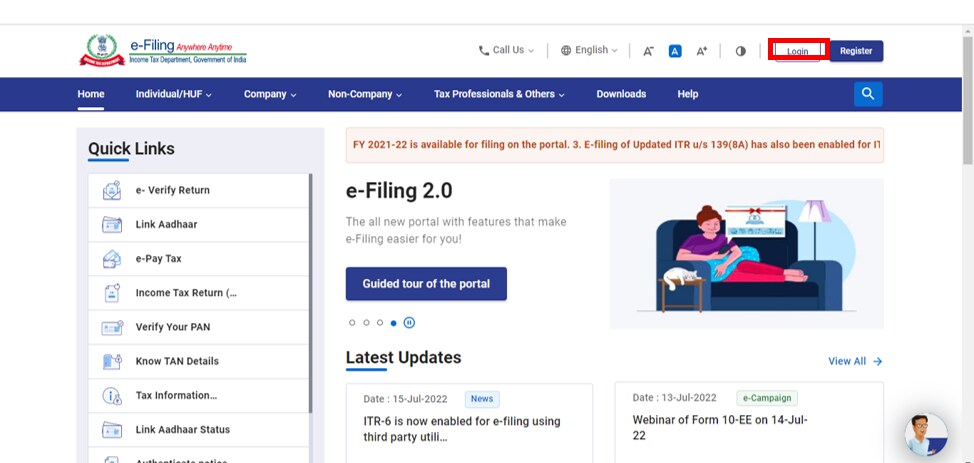Start the Guided tour of the portal
Image resolution: width=974 pixels, height=463 pixels.
tap(426, 284)
